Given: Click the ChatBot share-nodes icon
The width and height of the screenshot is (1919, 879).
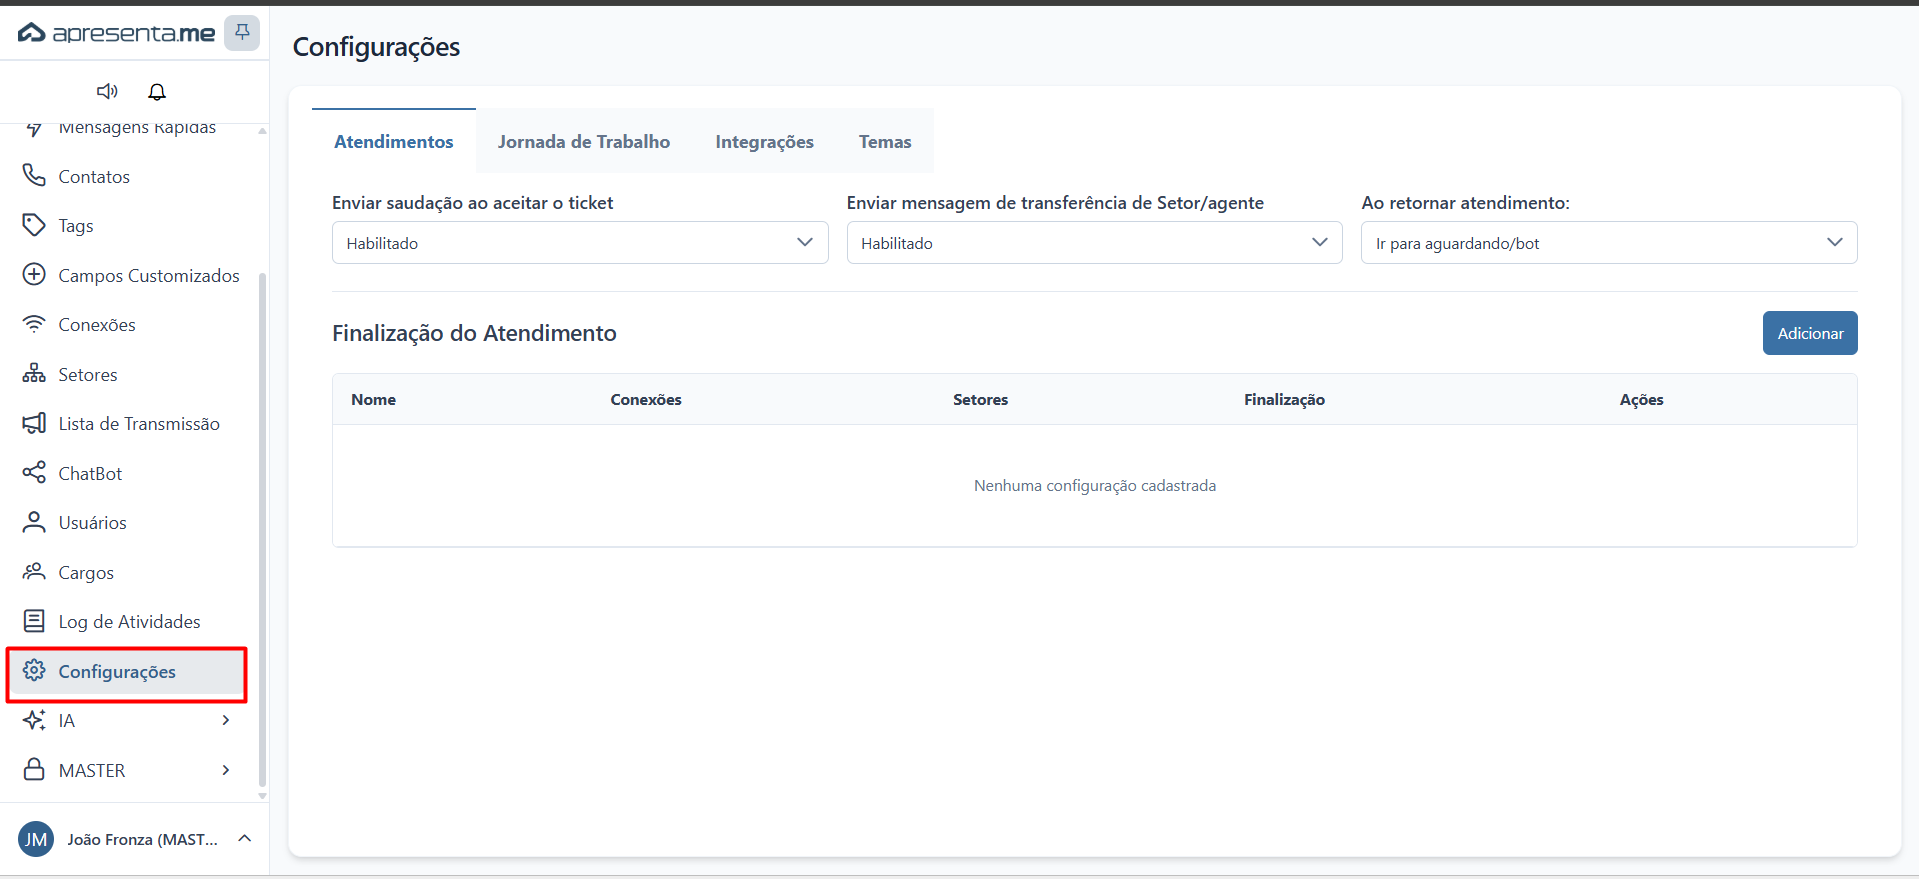Looking at the screenshot, I should coord(34,473).
